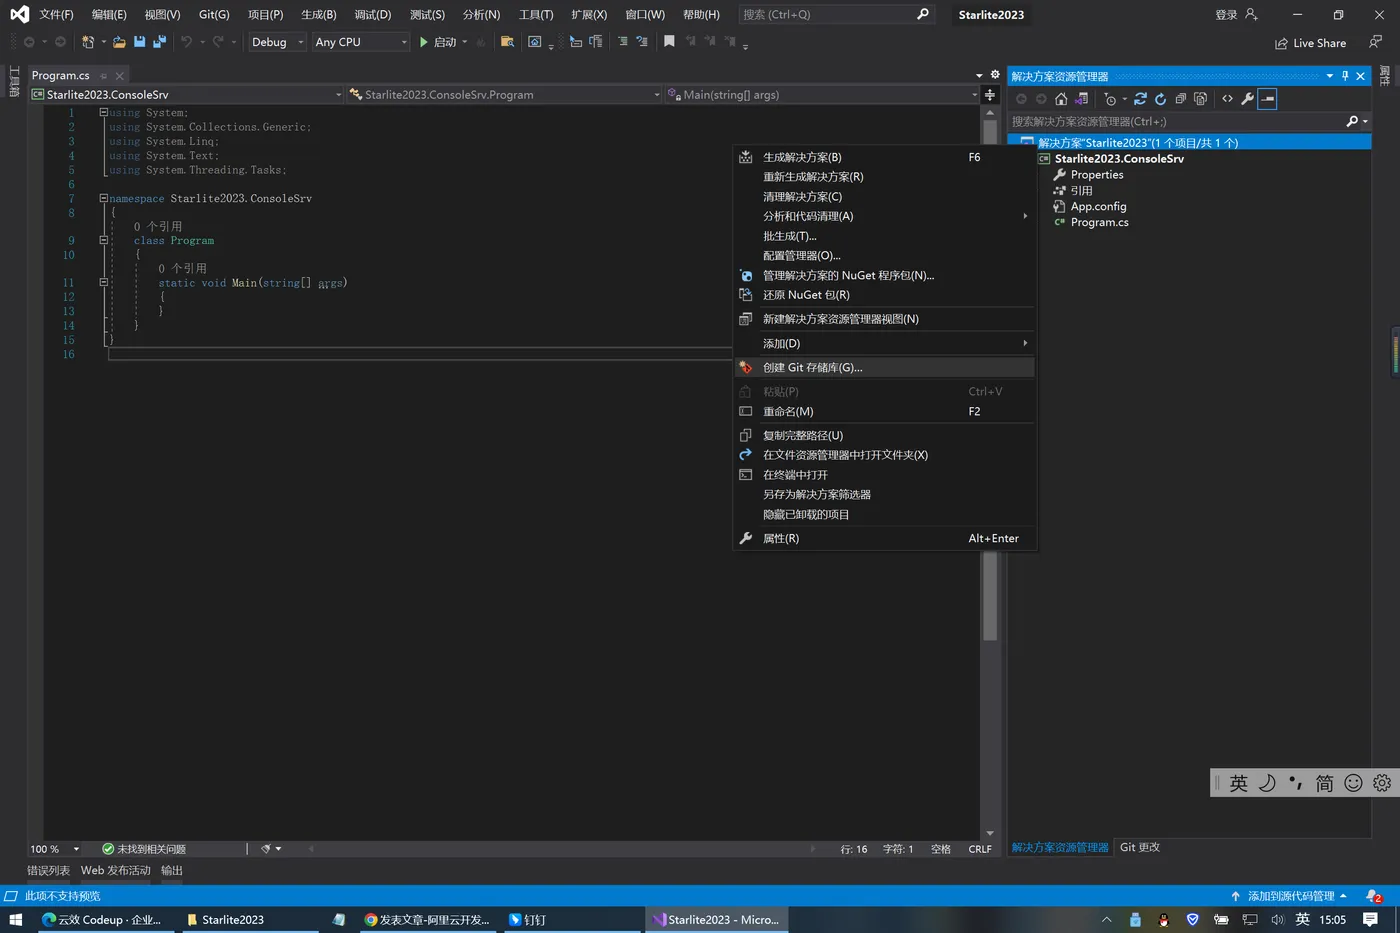The image size is (1400, 933).
Task: Open the Debug configuration dropdown
Action: (277, 42)
